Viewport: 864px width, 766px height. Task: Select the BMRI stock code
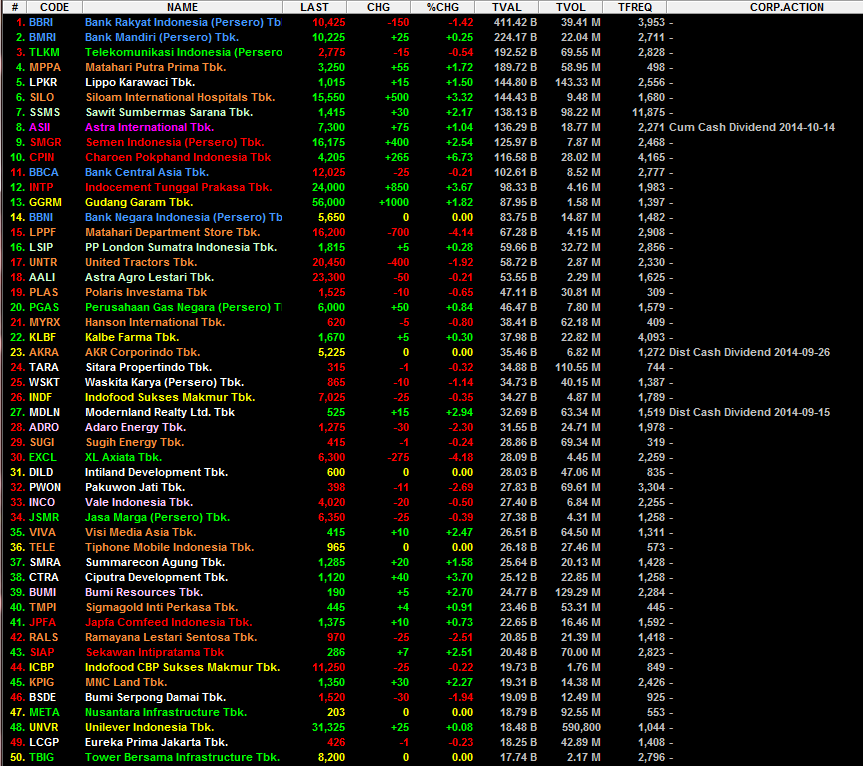tap(42, 37)
